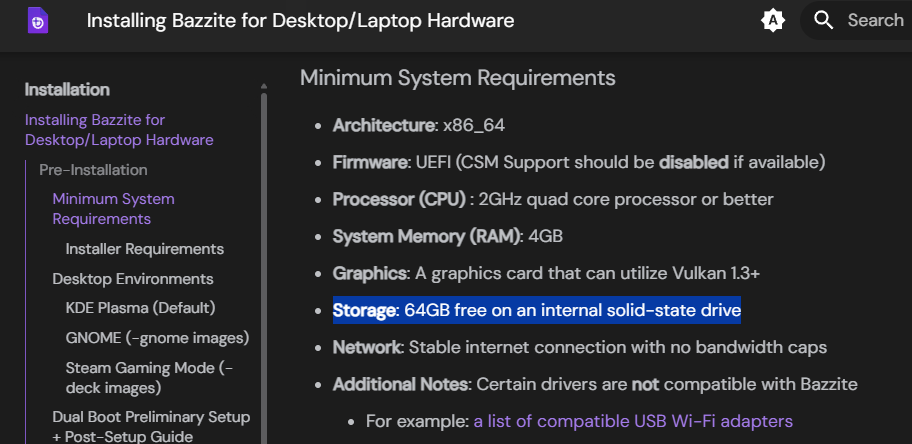Click the sidebar vertical scrollbar
The height and width of the screenshot is (444, 912).
coord(264,260)
